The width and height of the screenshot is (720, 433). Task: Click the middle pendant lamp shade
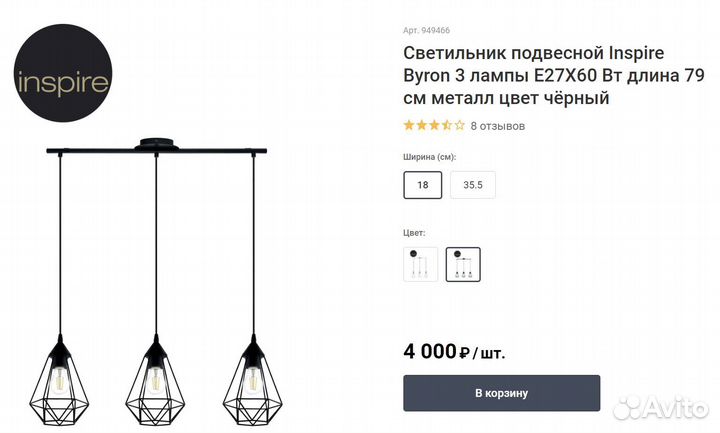(156, 383)
